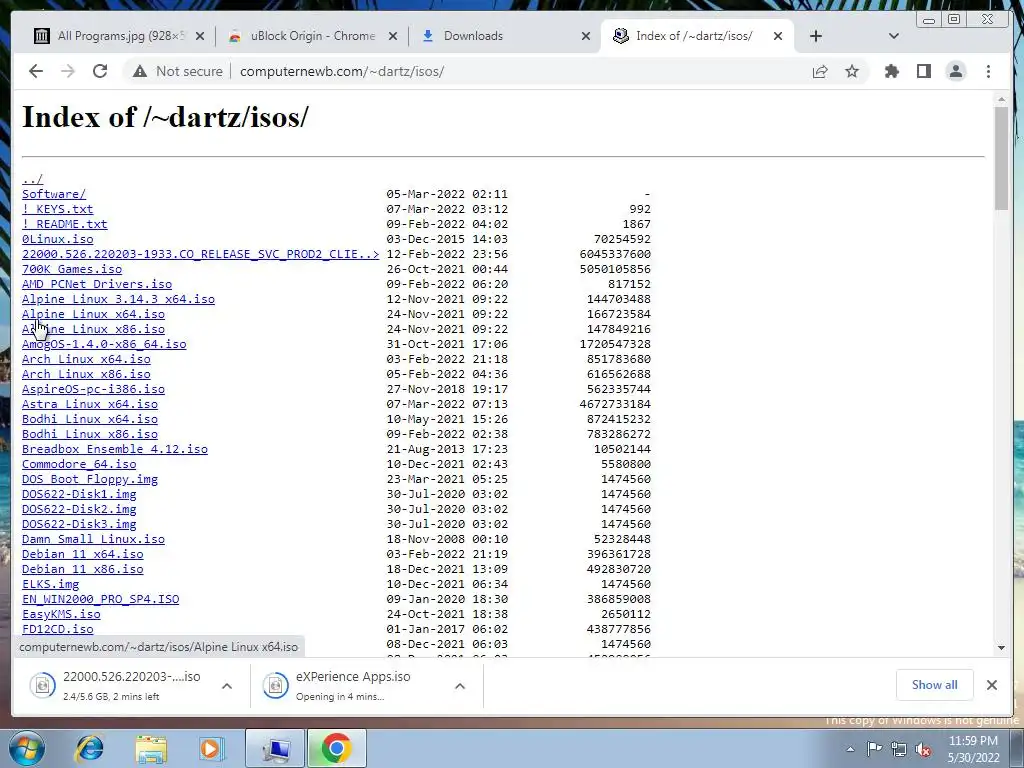The height and width of the screenshot is (768, 1024).
Task: Open the tab search chevron
Action: coord(894,36)
